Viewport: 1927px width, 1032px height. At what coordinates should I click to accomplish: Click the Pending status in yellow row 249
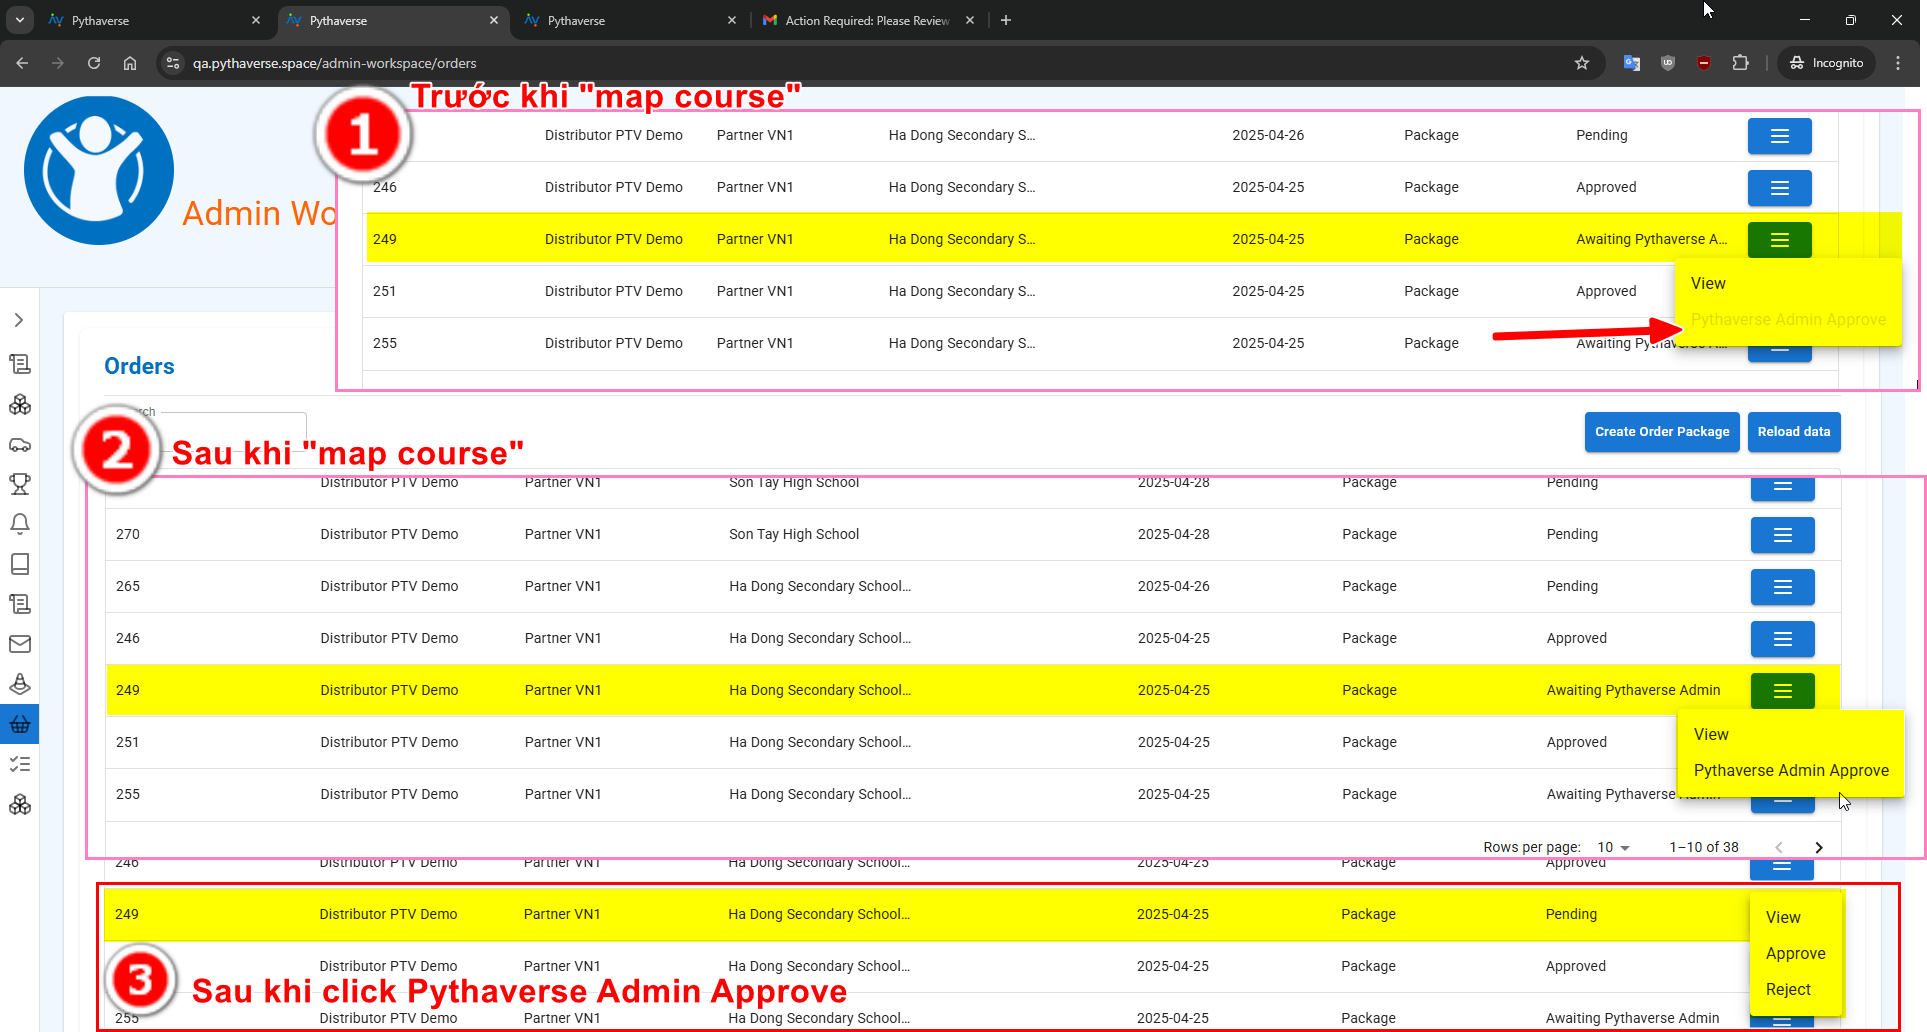1571,915
